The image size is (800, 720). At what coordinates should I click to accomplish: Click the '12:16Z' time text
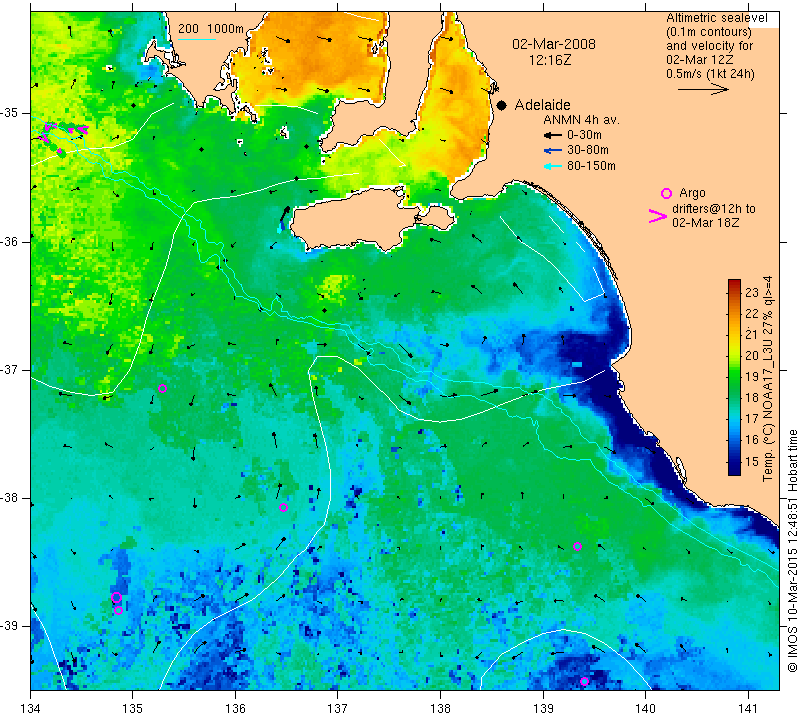tap(549, 60)
